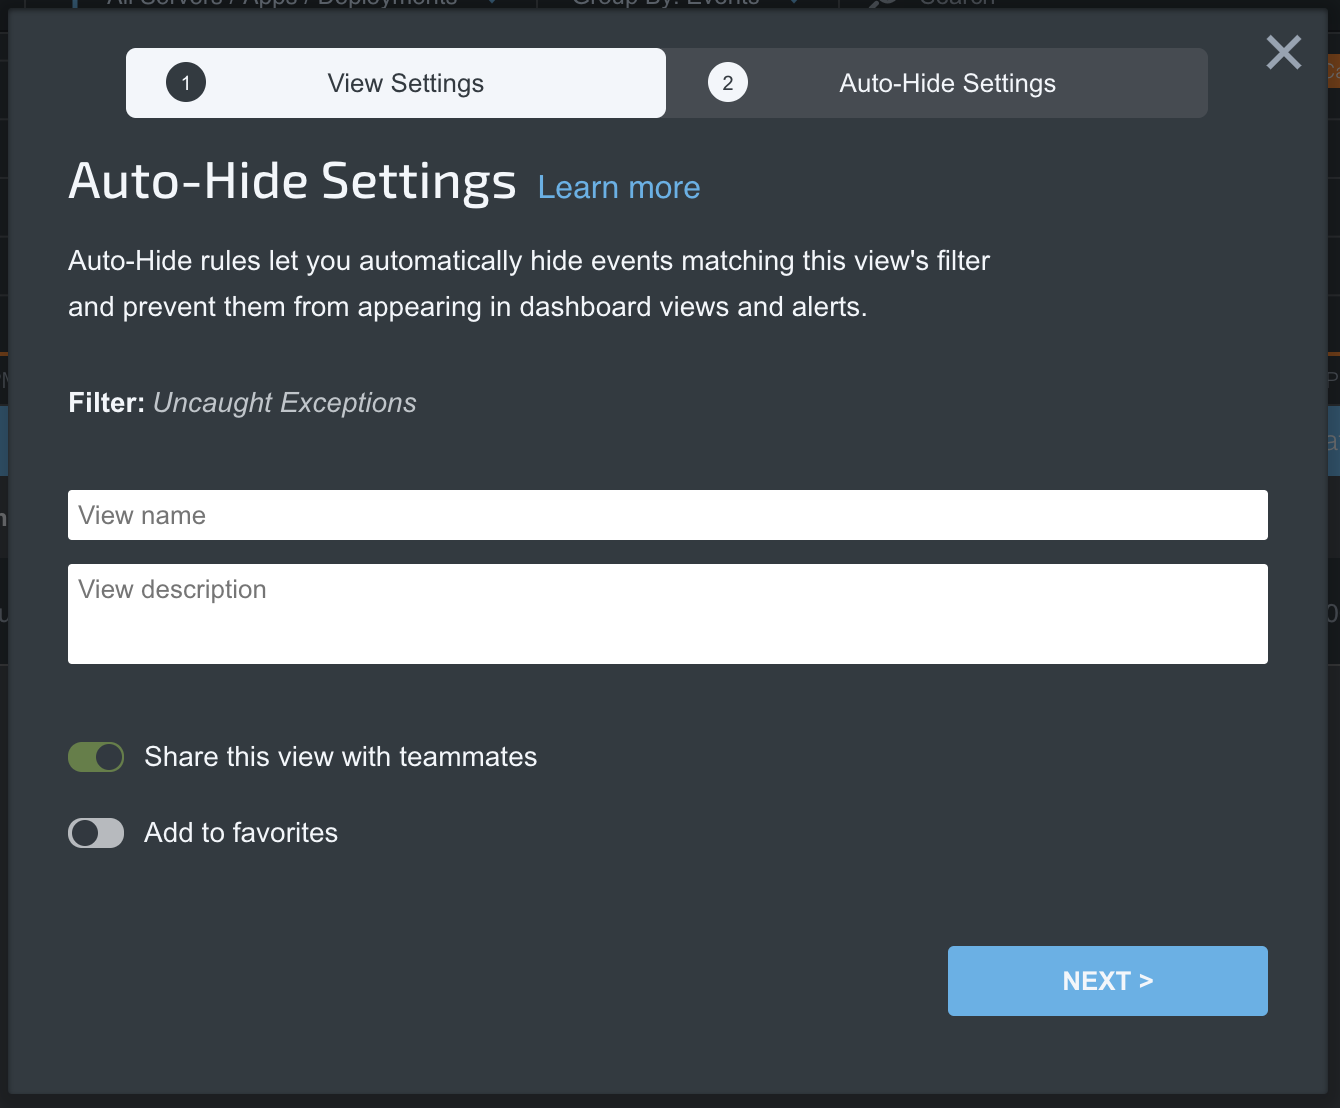
Task: Close the Auto-Hide Settings dialog
Action: (1283, 52)
